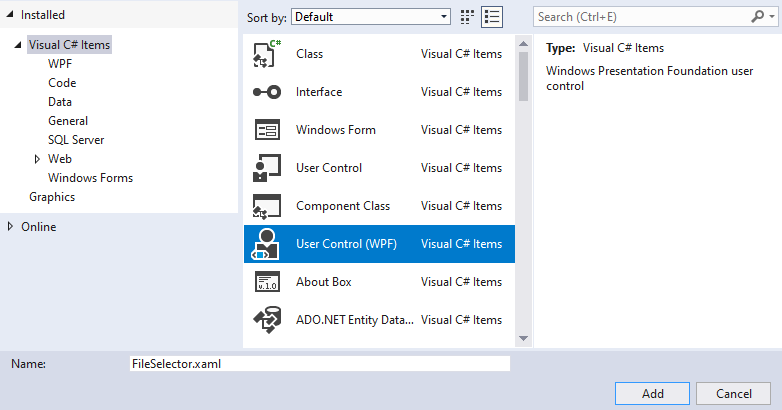Select Graphics category in tree
782x410 pixels.
click(52, 197)
